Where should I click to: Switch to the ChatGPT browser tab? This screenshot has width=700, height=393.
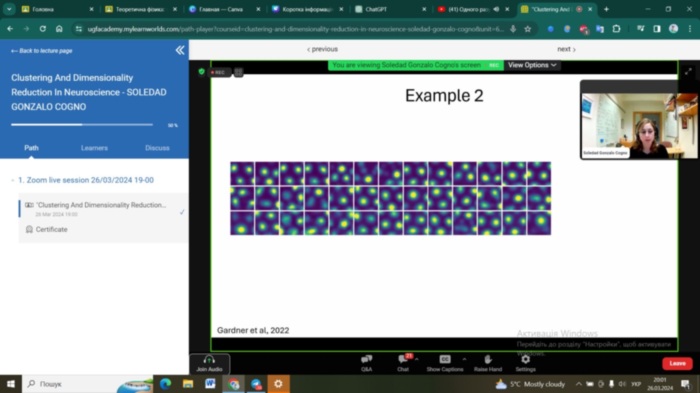tap(376, 9)
